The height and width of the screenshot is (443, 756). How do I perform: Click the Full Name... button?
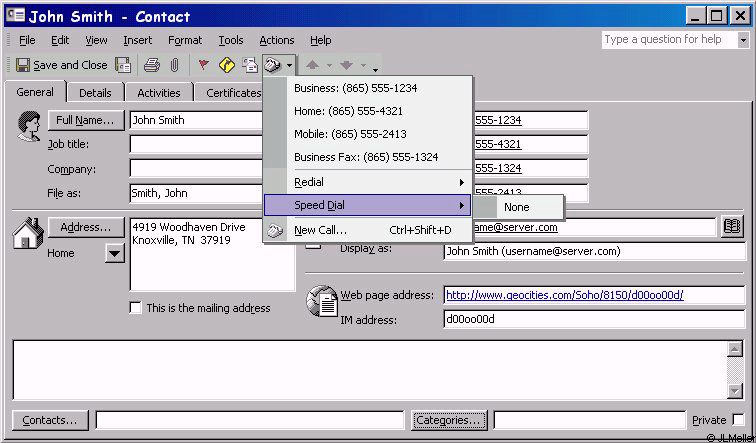pos(86,120)
